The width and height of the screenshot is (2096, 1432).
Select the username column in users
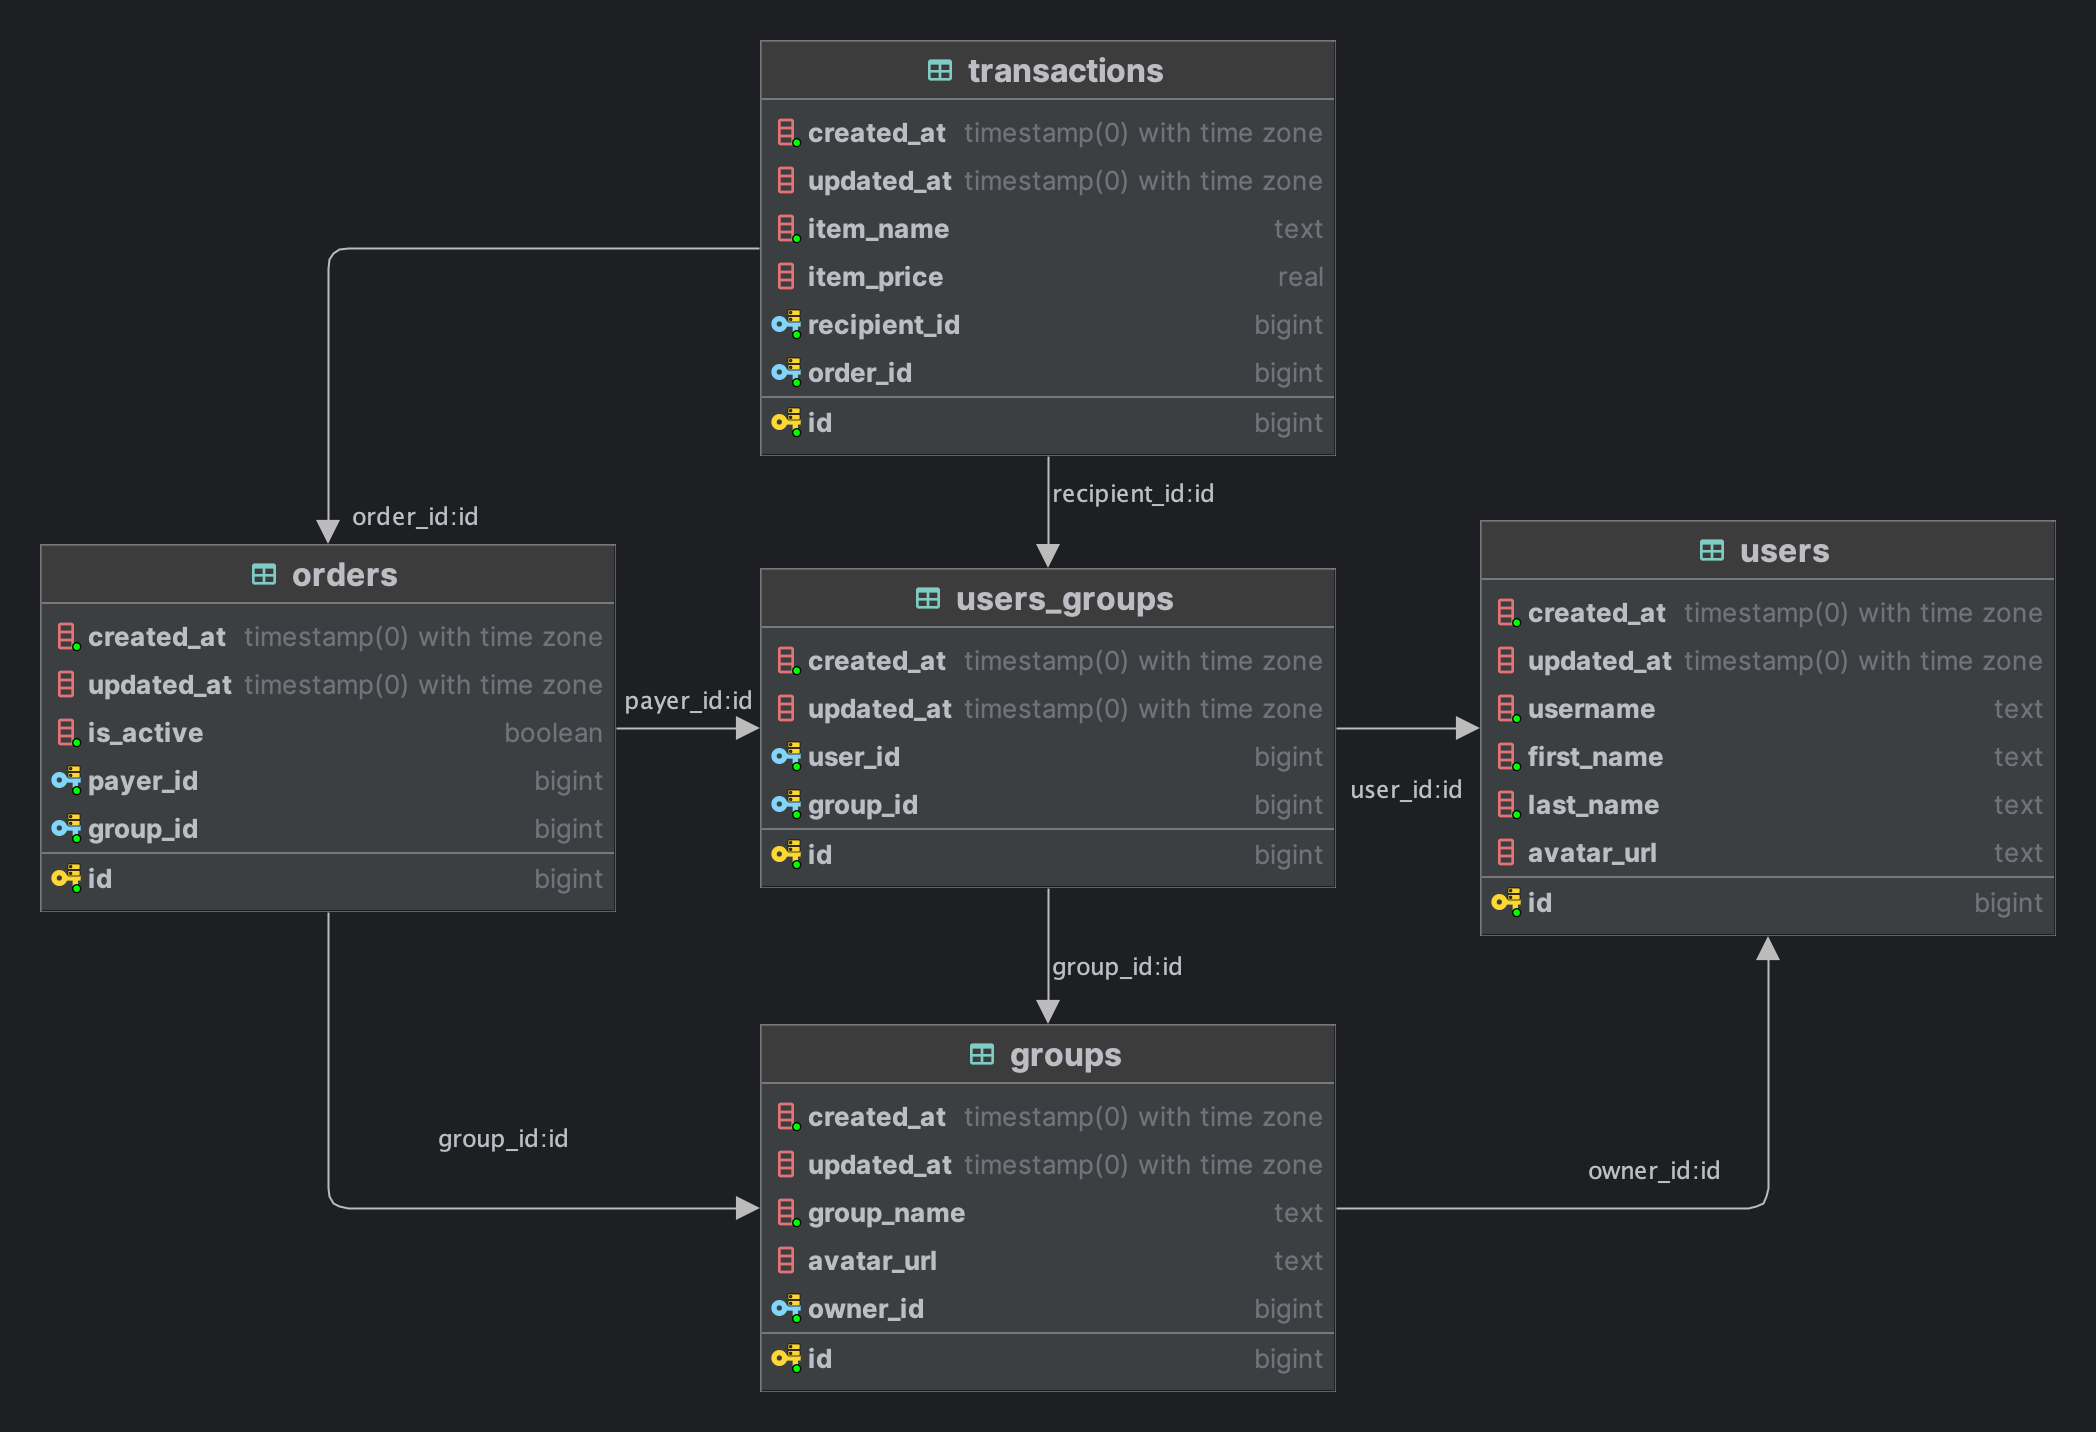coord(1591,709)
